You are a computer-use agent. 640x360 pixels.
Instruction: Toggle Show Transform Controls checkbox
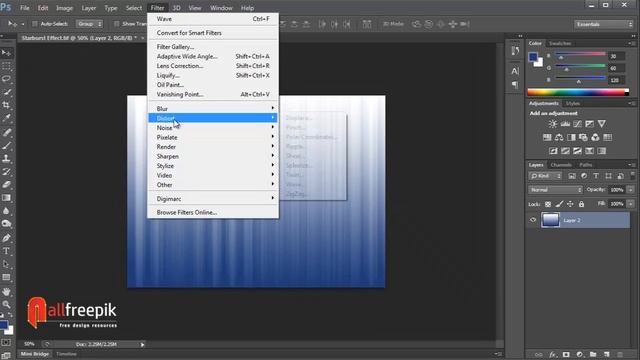[116, 24]
